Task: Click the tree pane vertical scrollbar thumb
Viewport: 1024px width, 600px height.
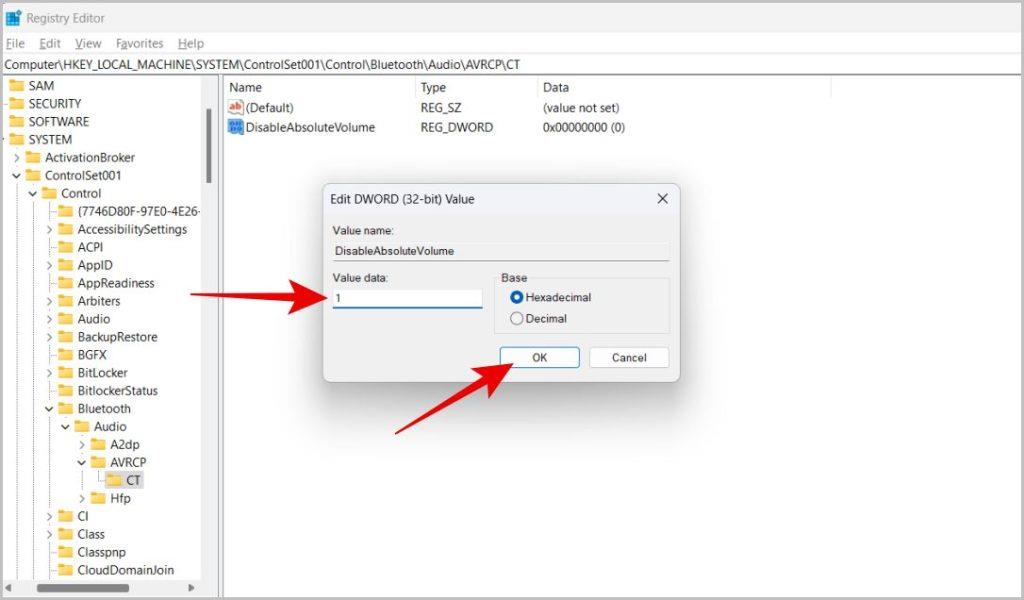Action: (208, 146)
